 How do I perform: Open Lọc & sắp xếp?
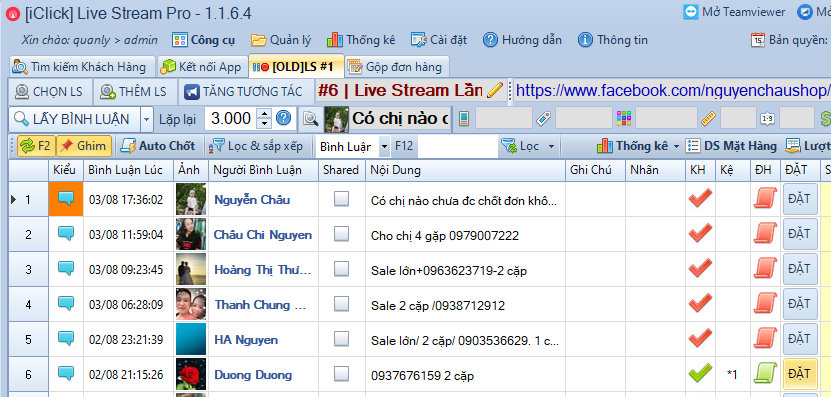[x=257, y=146]
